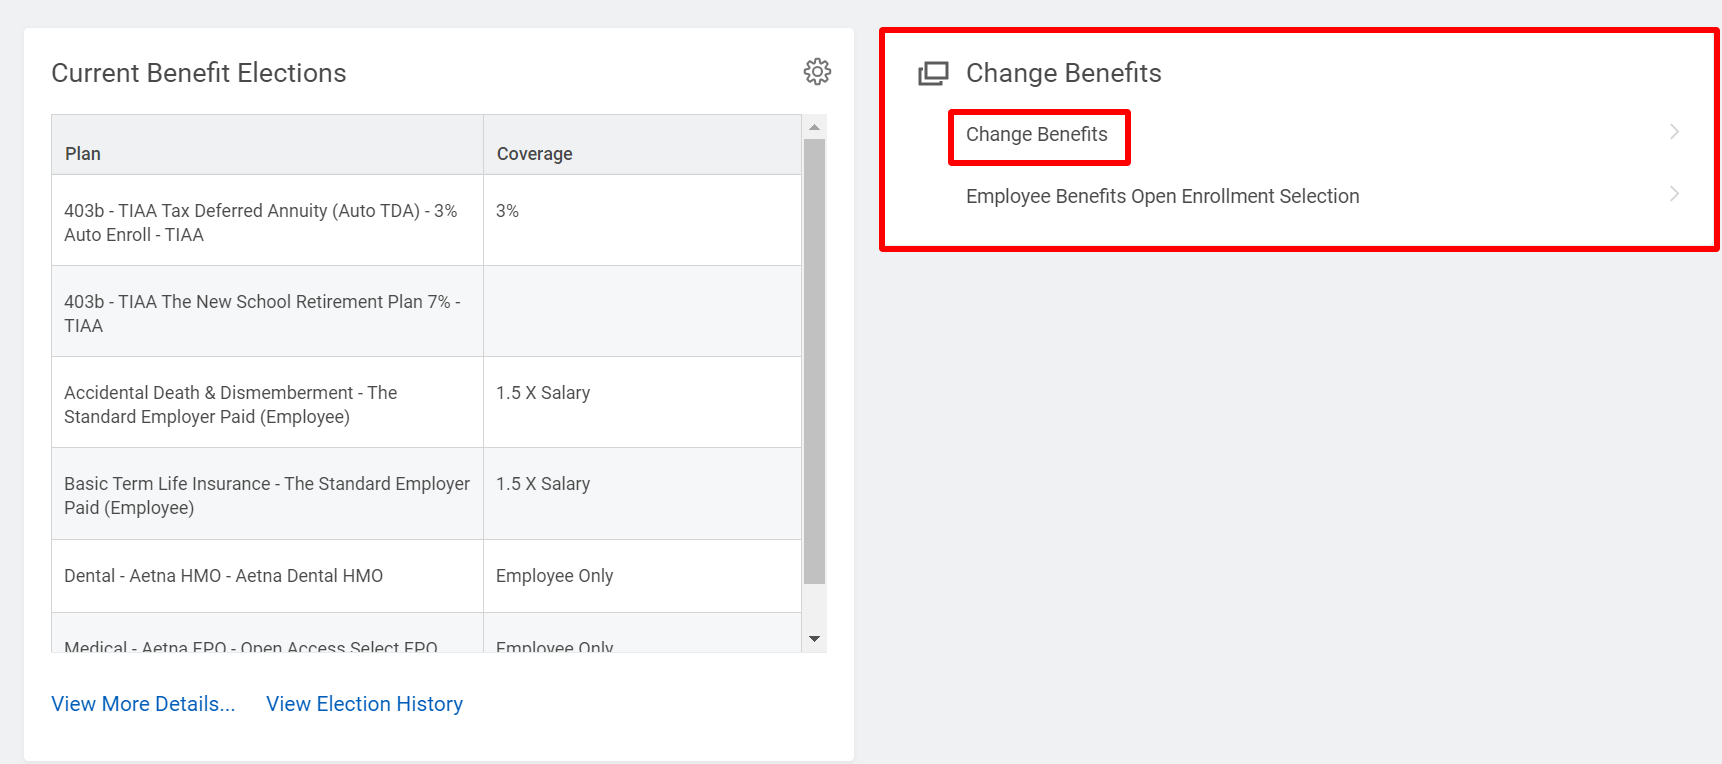Viewport: 1722px width, 764px height.
Task: Open the Change Benefits task link
Action: [x=1037, y=135]
